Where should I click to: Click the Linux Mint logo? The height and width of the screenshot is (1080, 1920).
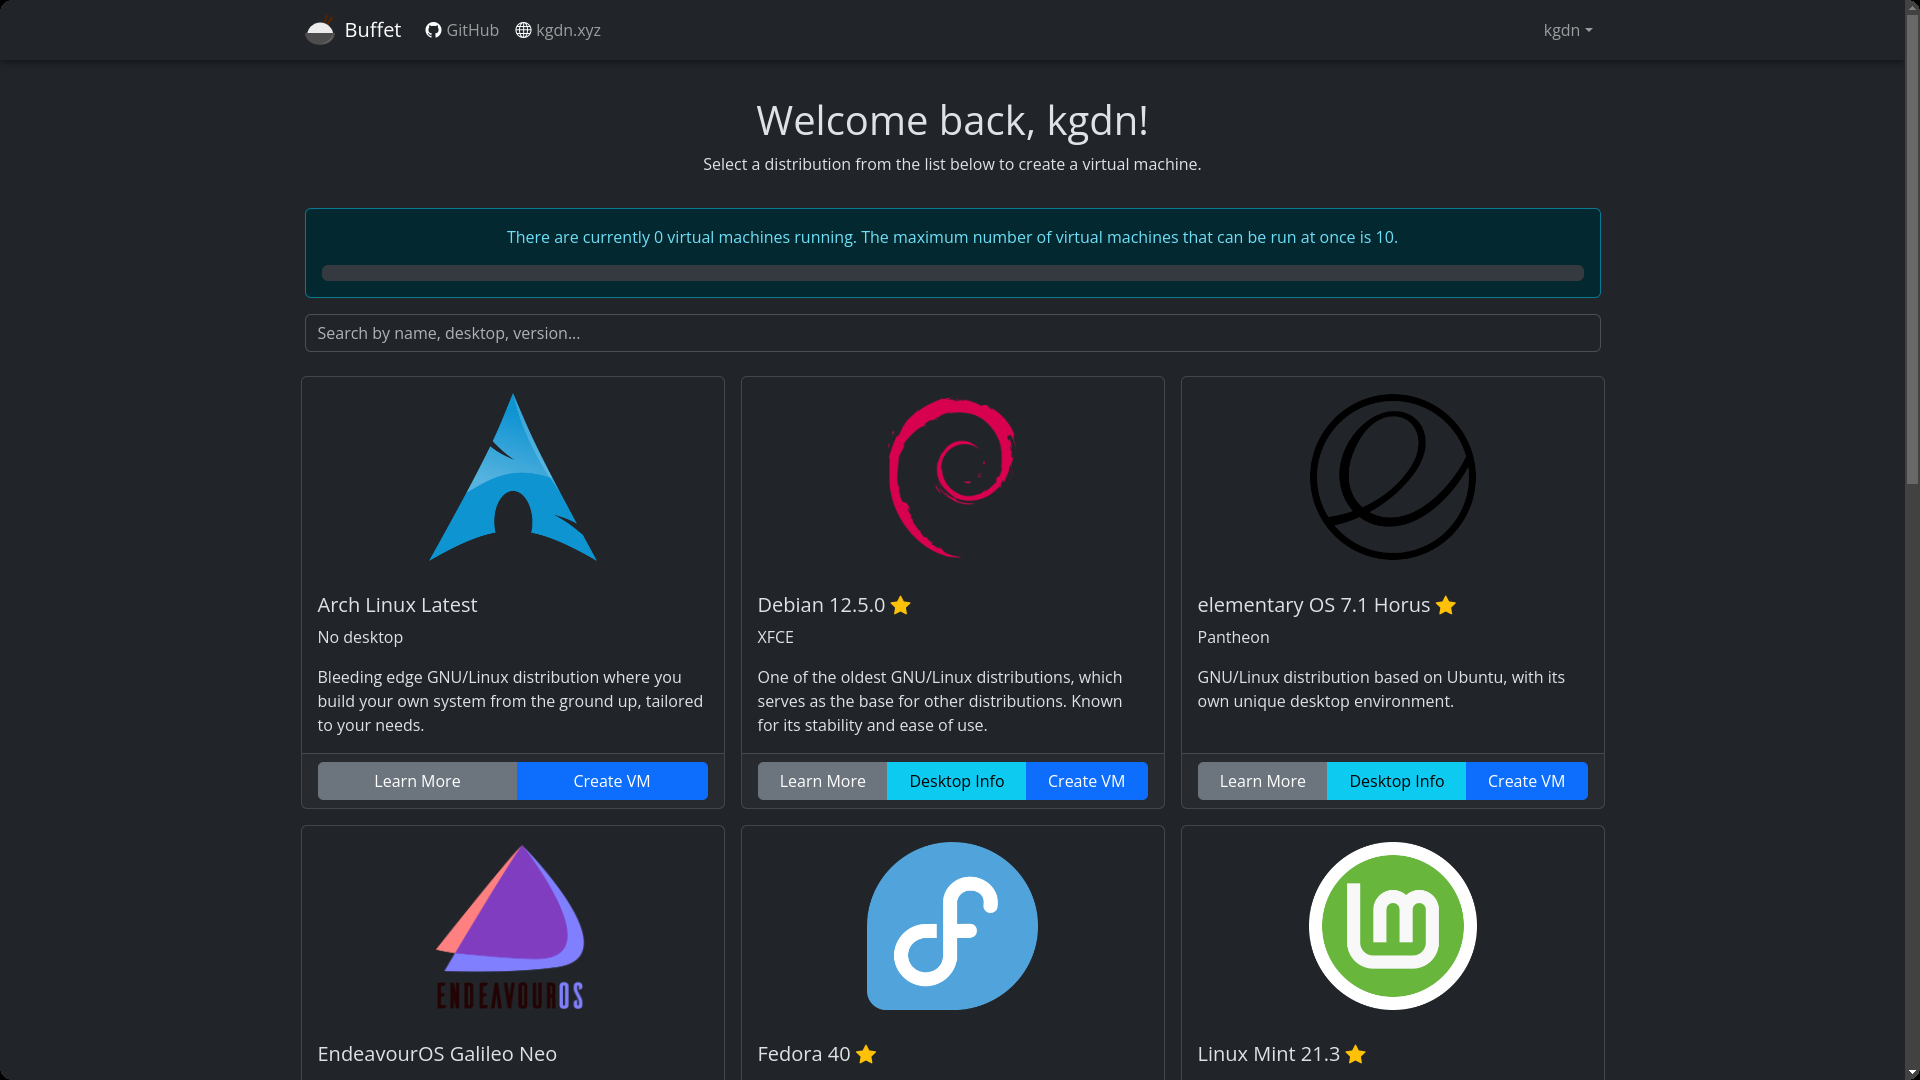tap(1392, 926)
